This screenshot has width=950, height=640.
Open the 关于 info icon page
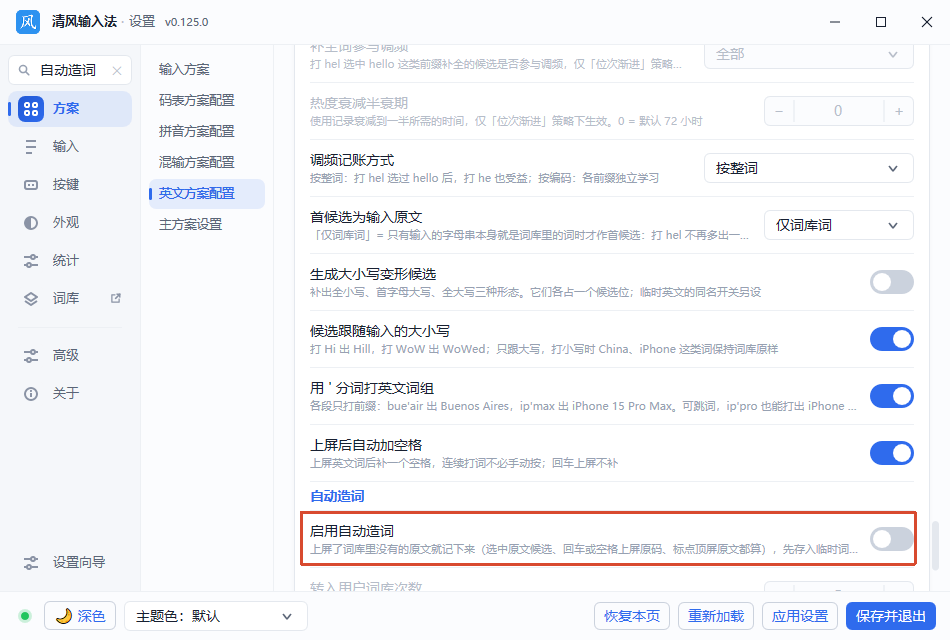[x=30, y=394]
